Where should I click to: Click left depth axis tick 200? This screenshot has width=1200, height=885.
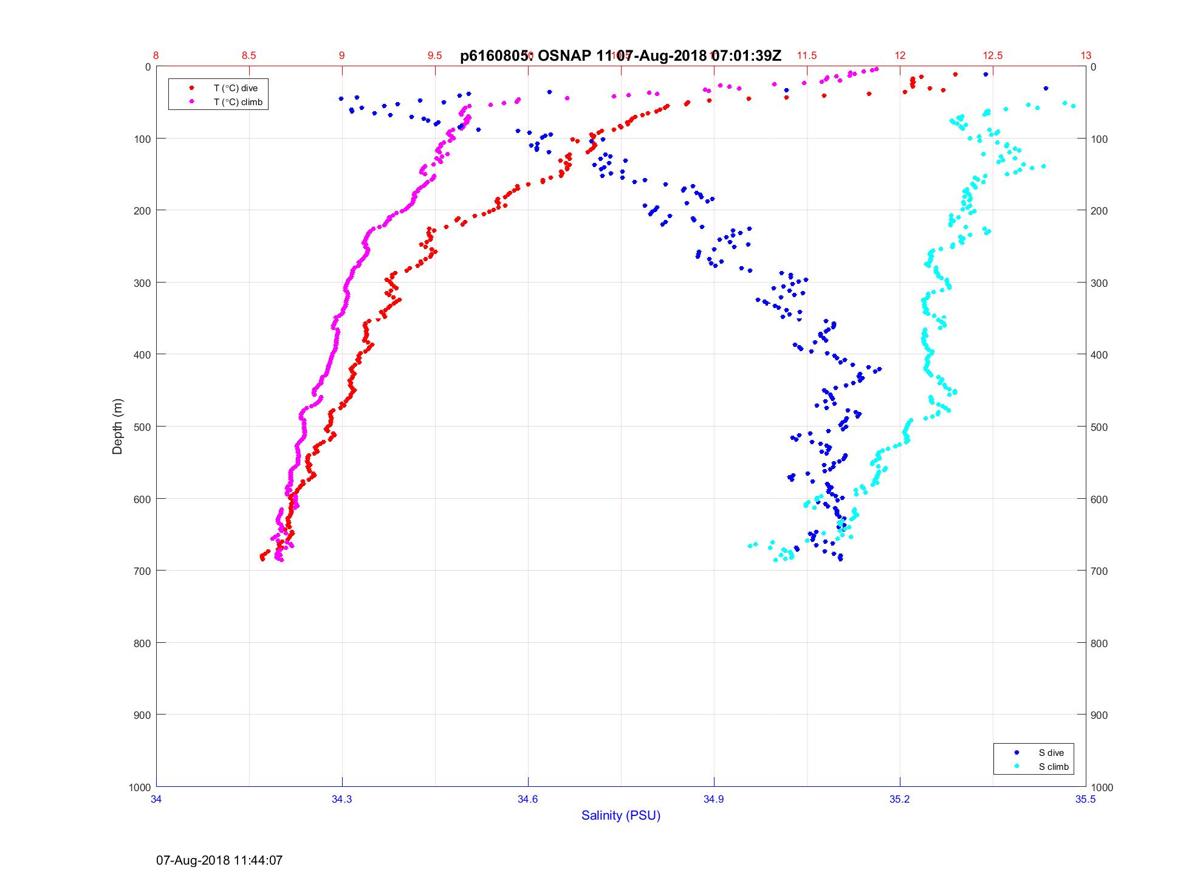tap(141, 211)
